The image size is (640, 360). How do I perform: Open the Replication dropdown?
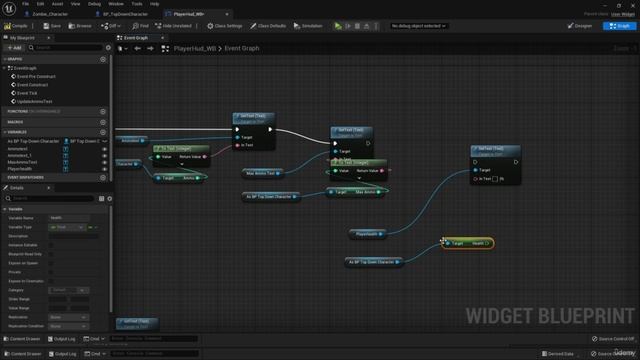(69, 317)
